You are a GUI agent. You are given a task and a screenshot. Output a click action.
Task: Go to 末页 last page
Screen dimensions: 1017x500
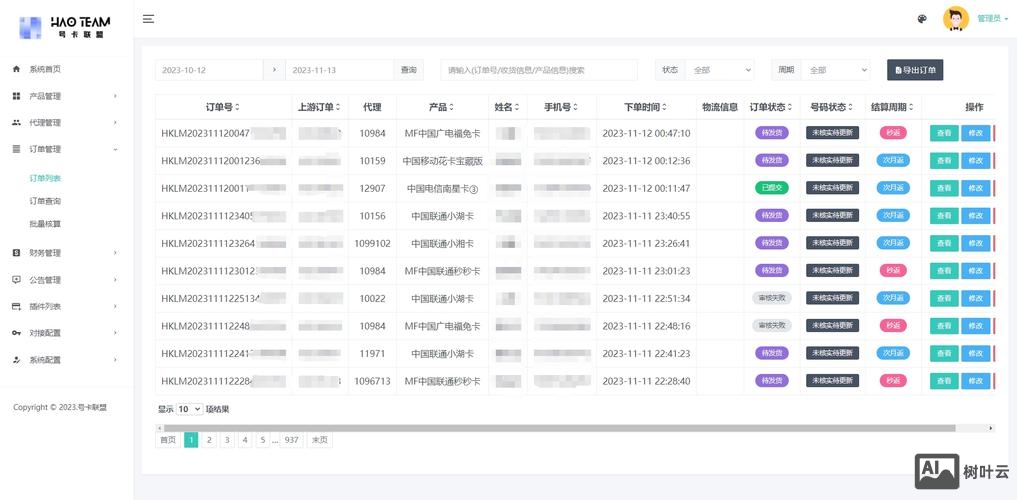click(319, 440)
